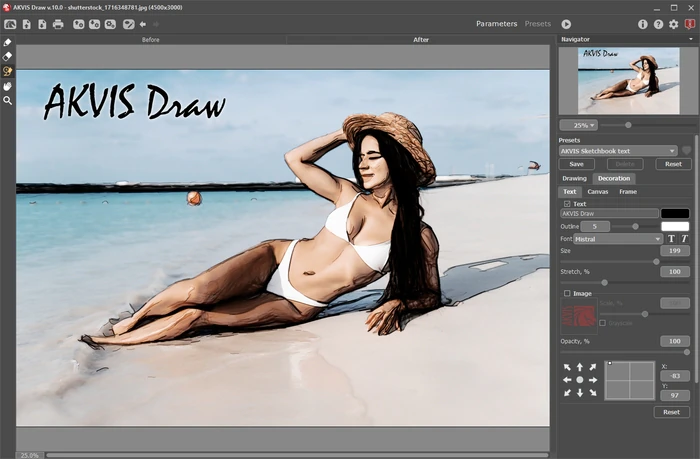This screenshot has width=700, height=459.
Task: Add the preset to favorites with the heart icon
Action: [687, 151]
